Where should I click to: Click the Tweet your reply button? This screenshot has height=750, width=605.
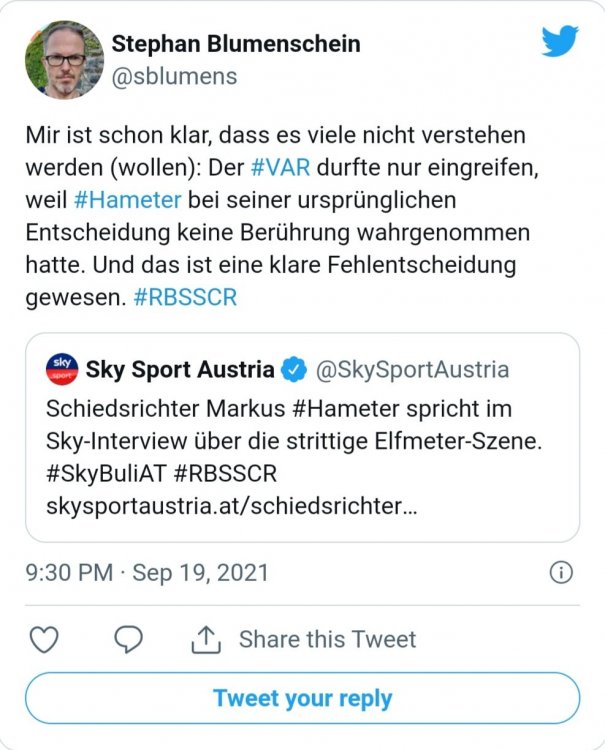pos(303,698)
